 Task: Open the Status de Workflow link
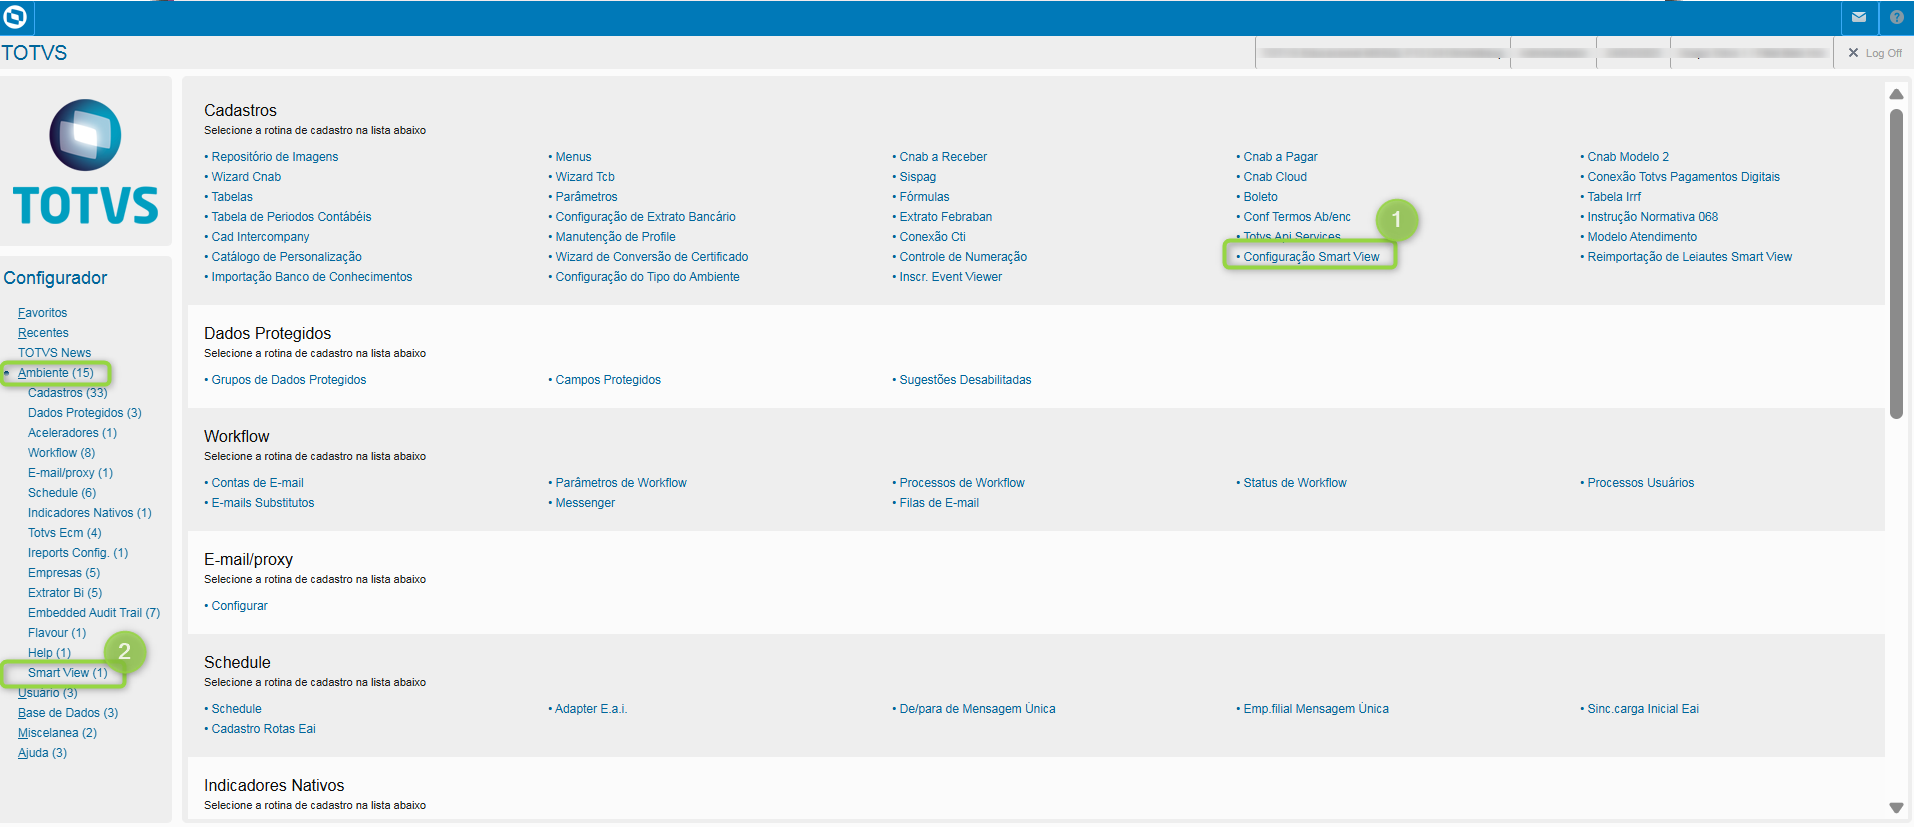[1295, 483]
